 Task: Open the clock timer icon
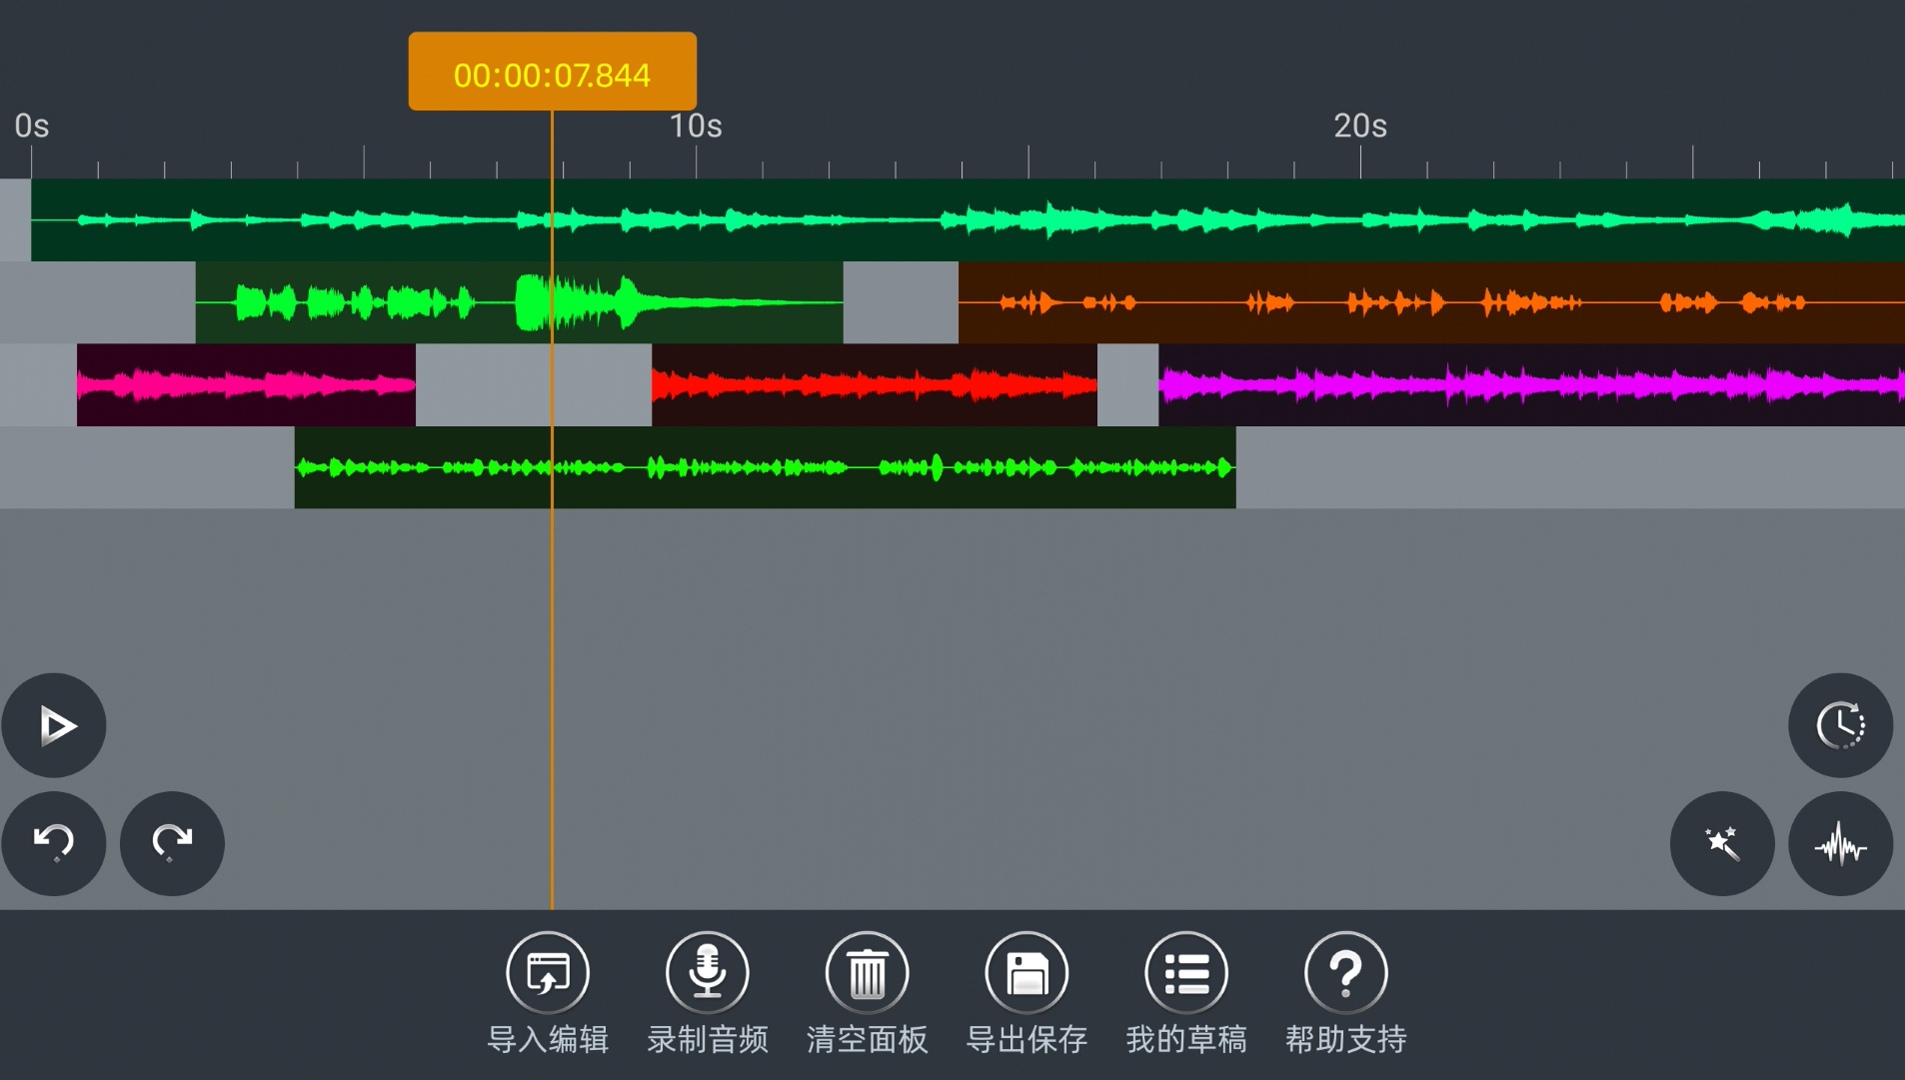point(1840,725)
